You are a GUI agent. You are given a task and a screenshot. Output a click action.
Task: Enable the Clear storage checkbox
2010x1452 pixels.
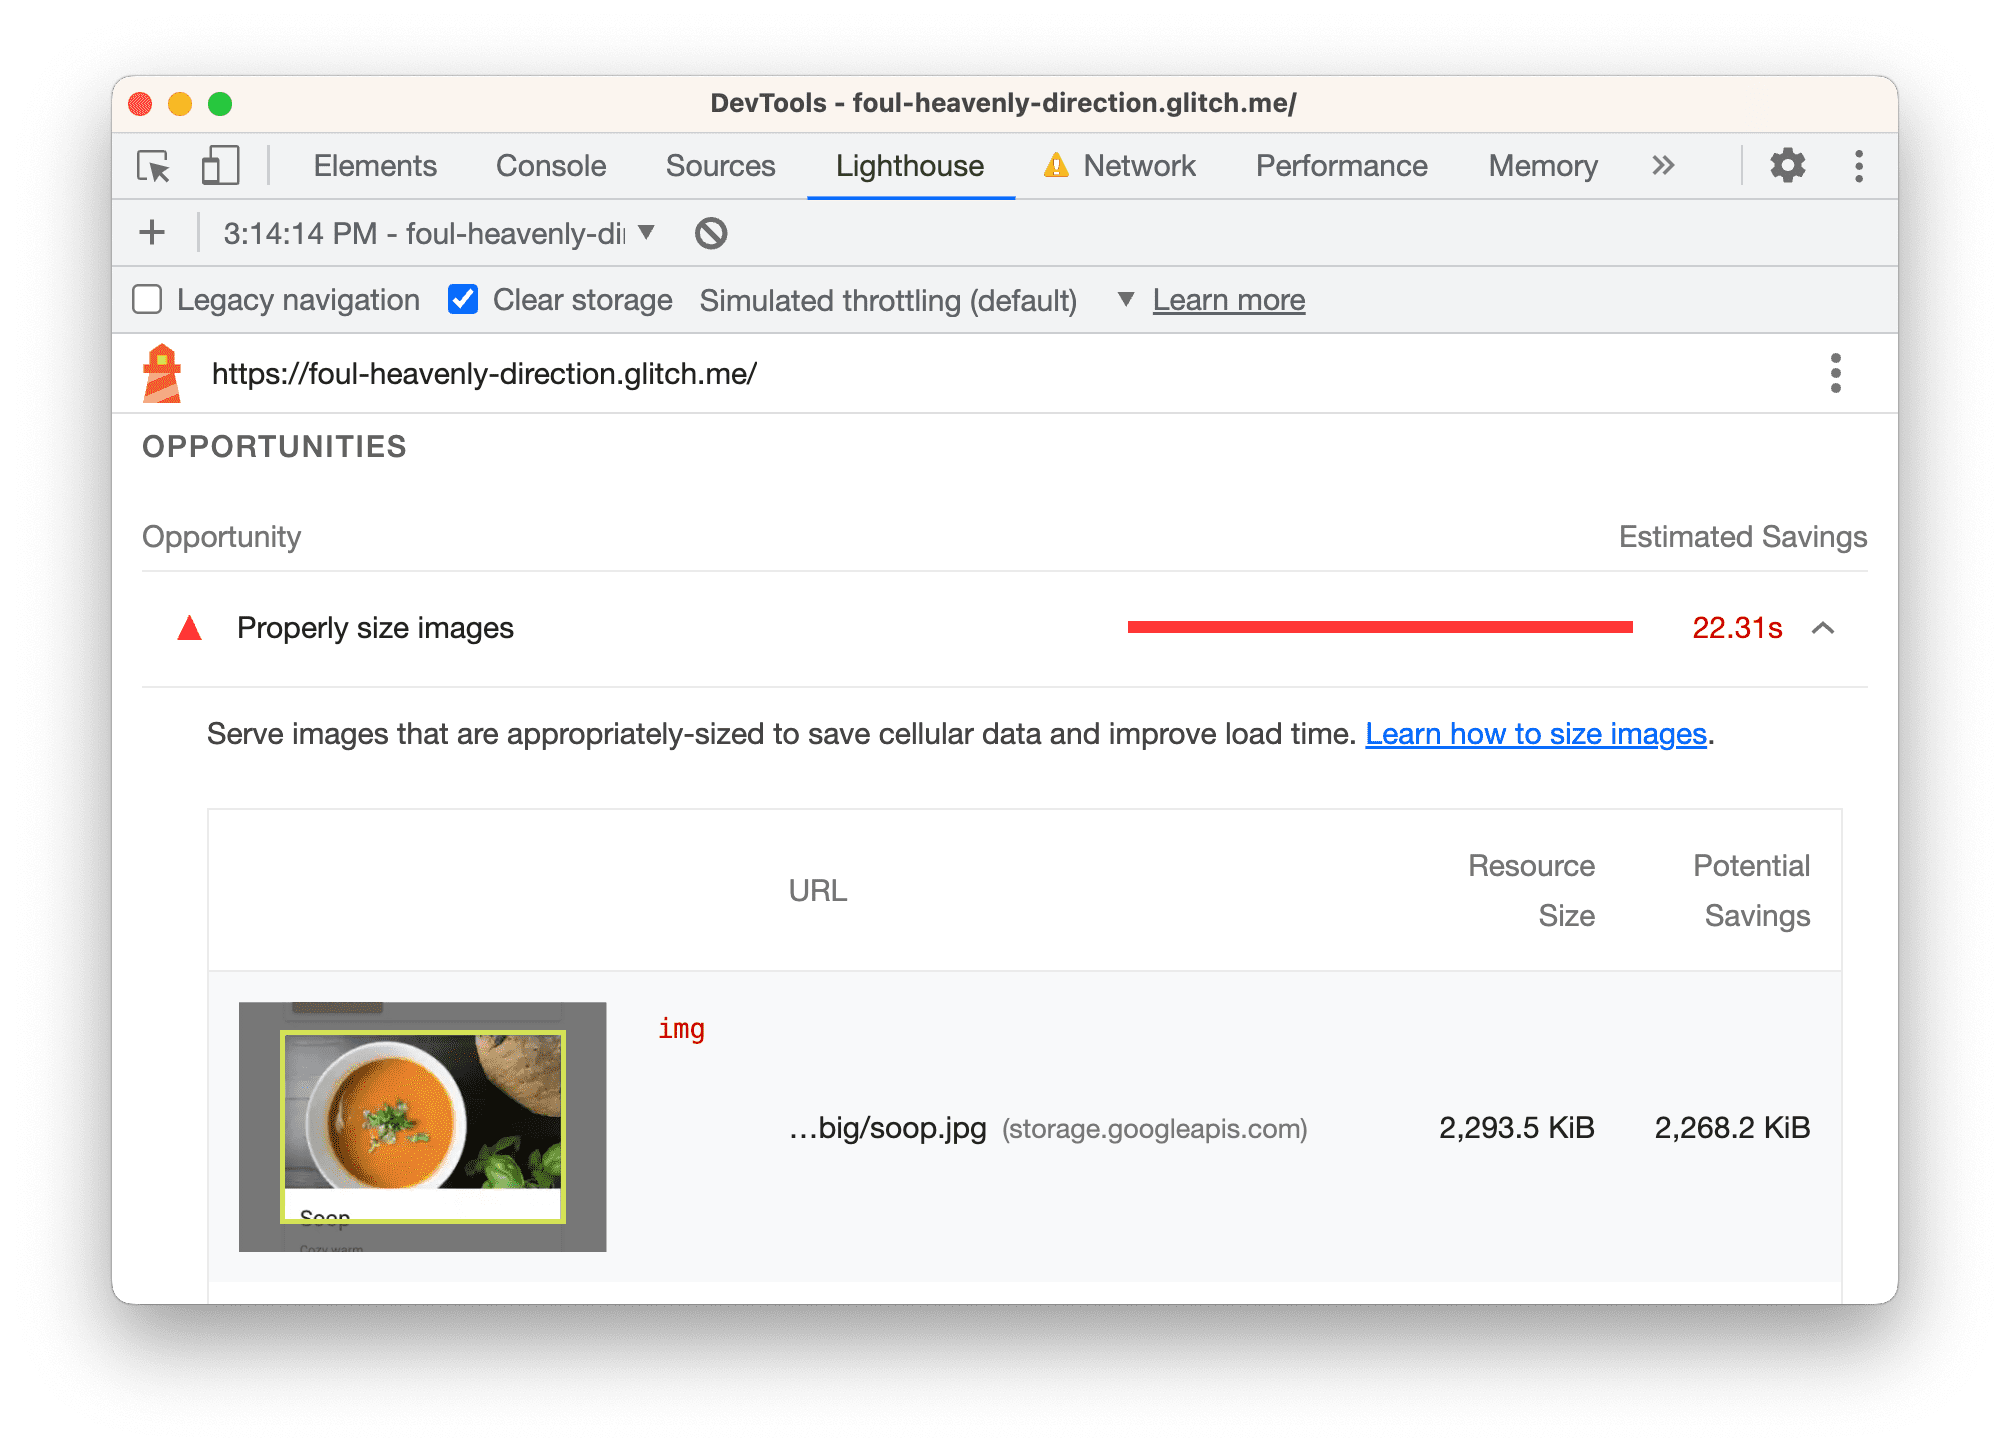463,300
